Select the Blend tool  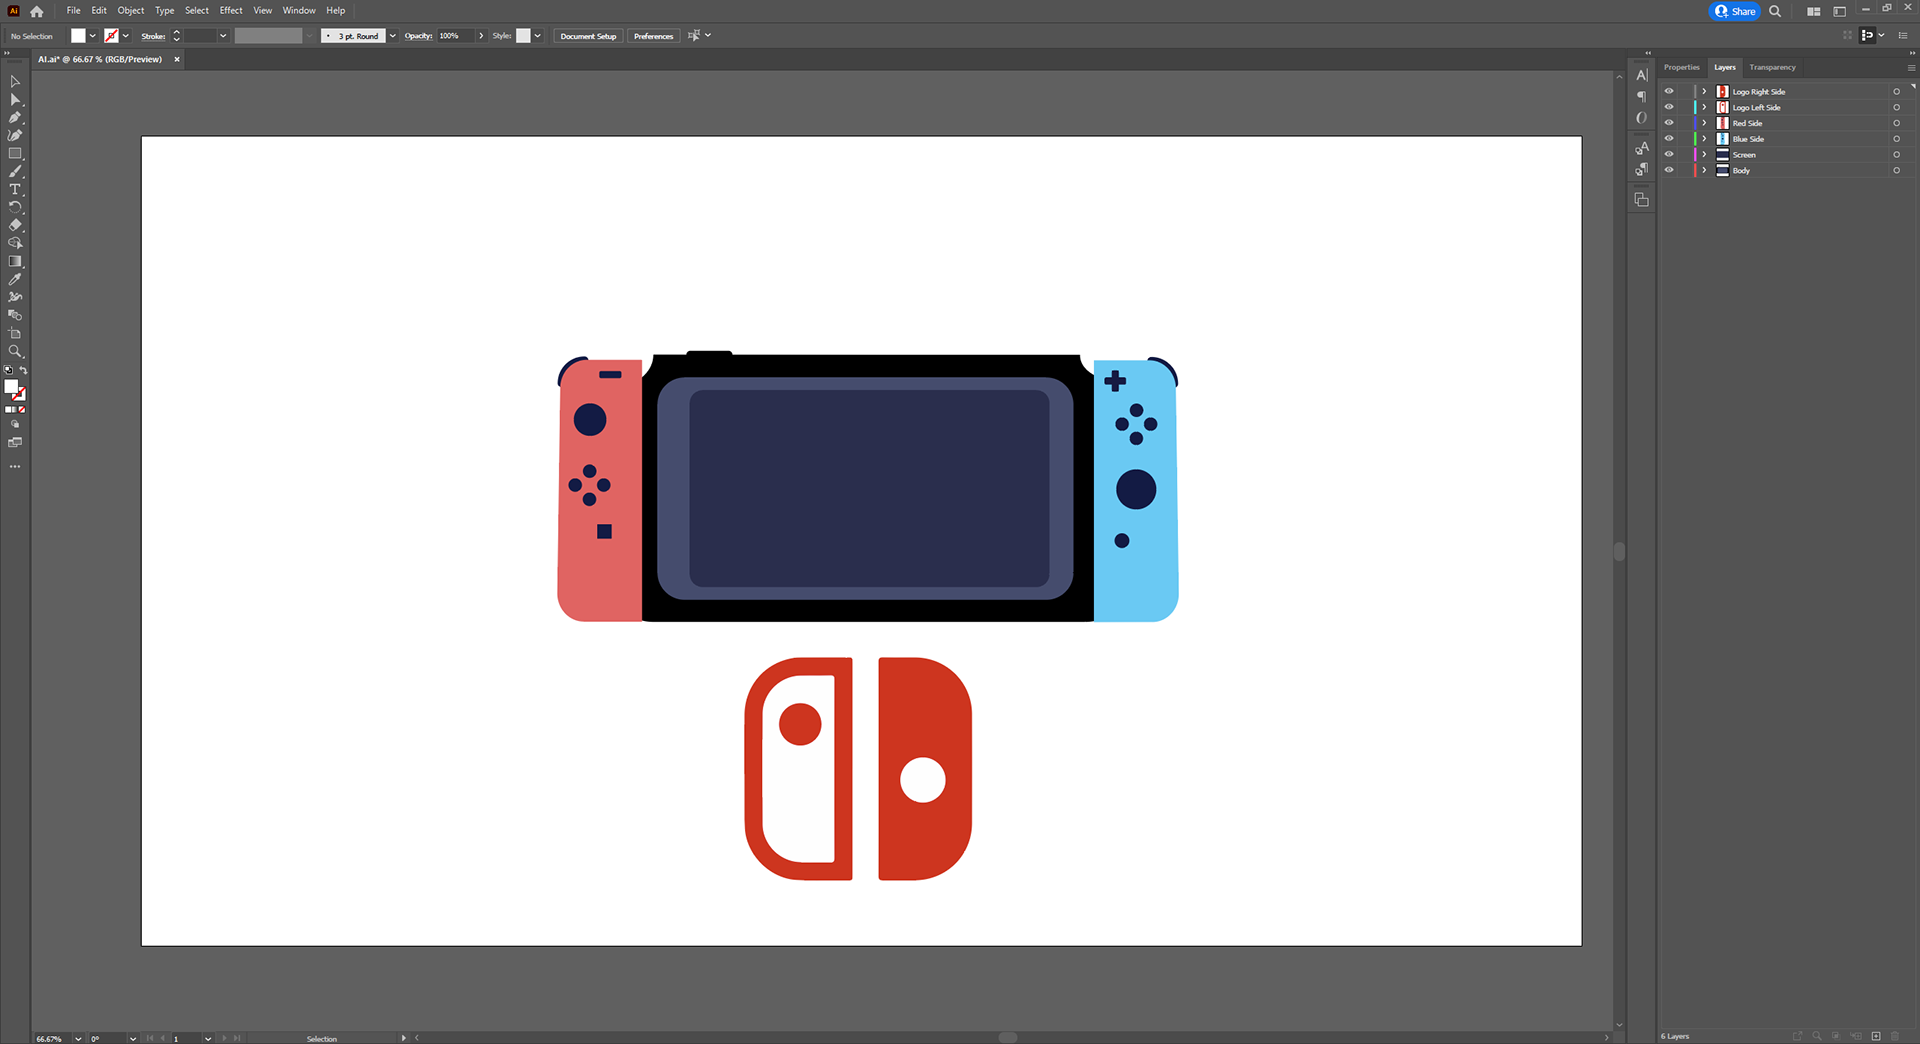click(x=15, y=316)
